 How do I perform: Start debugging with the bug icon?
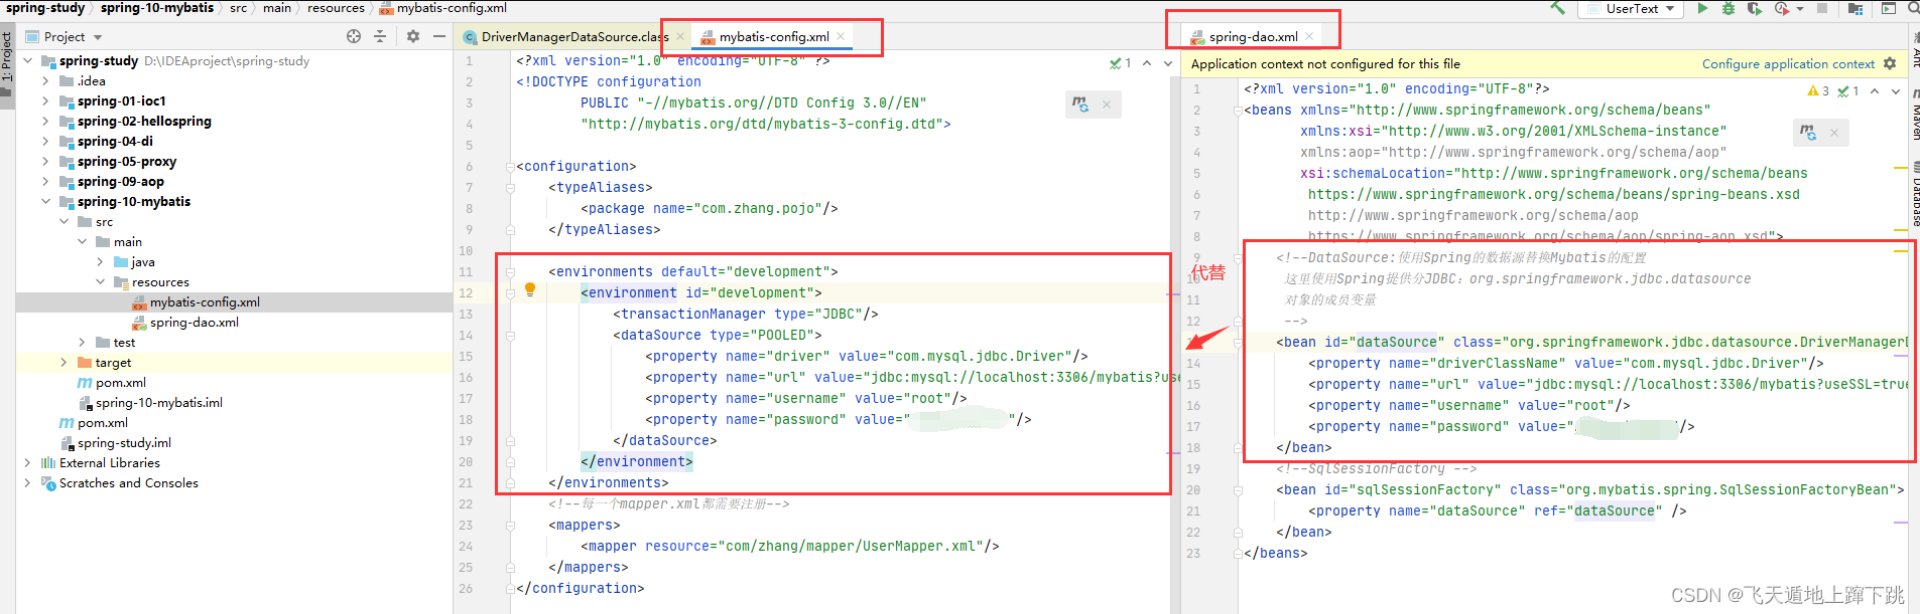(x=1728, y=8)
